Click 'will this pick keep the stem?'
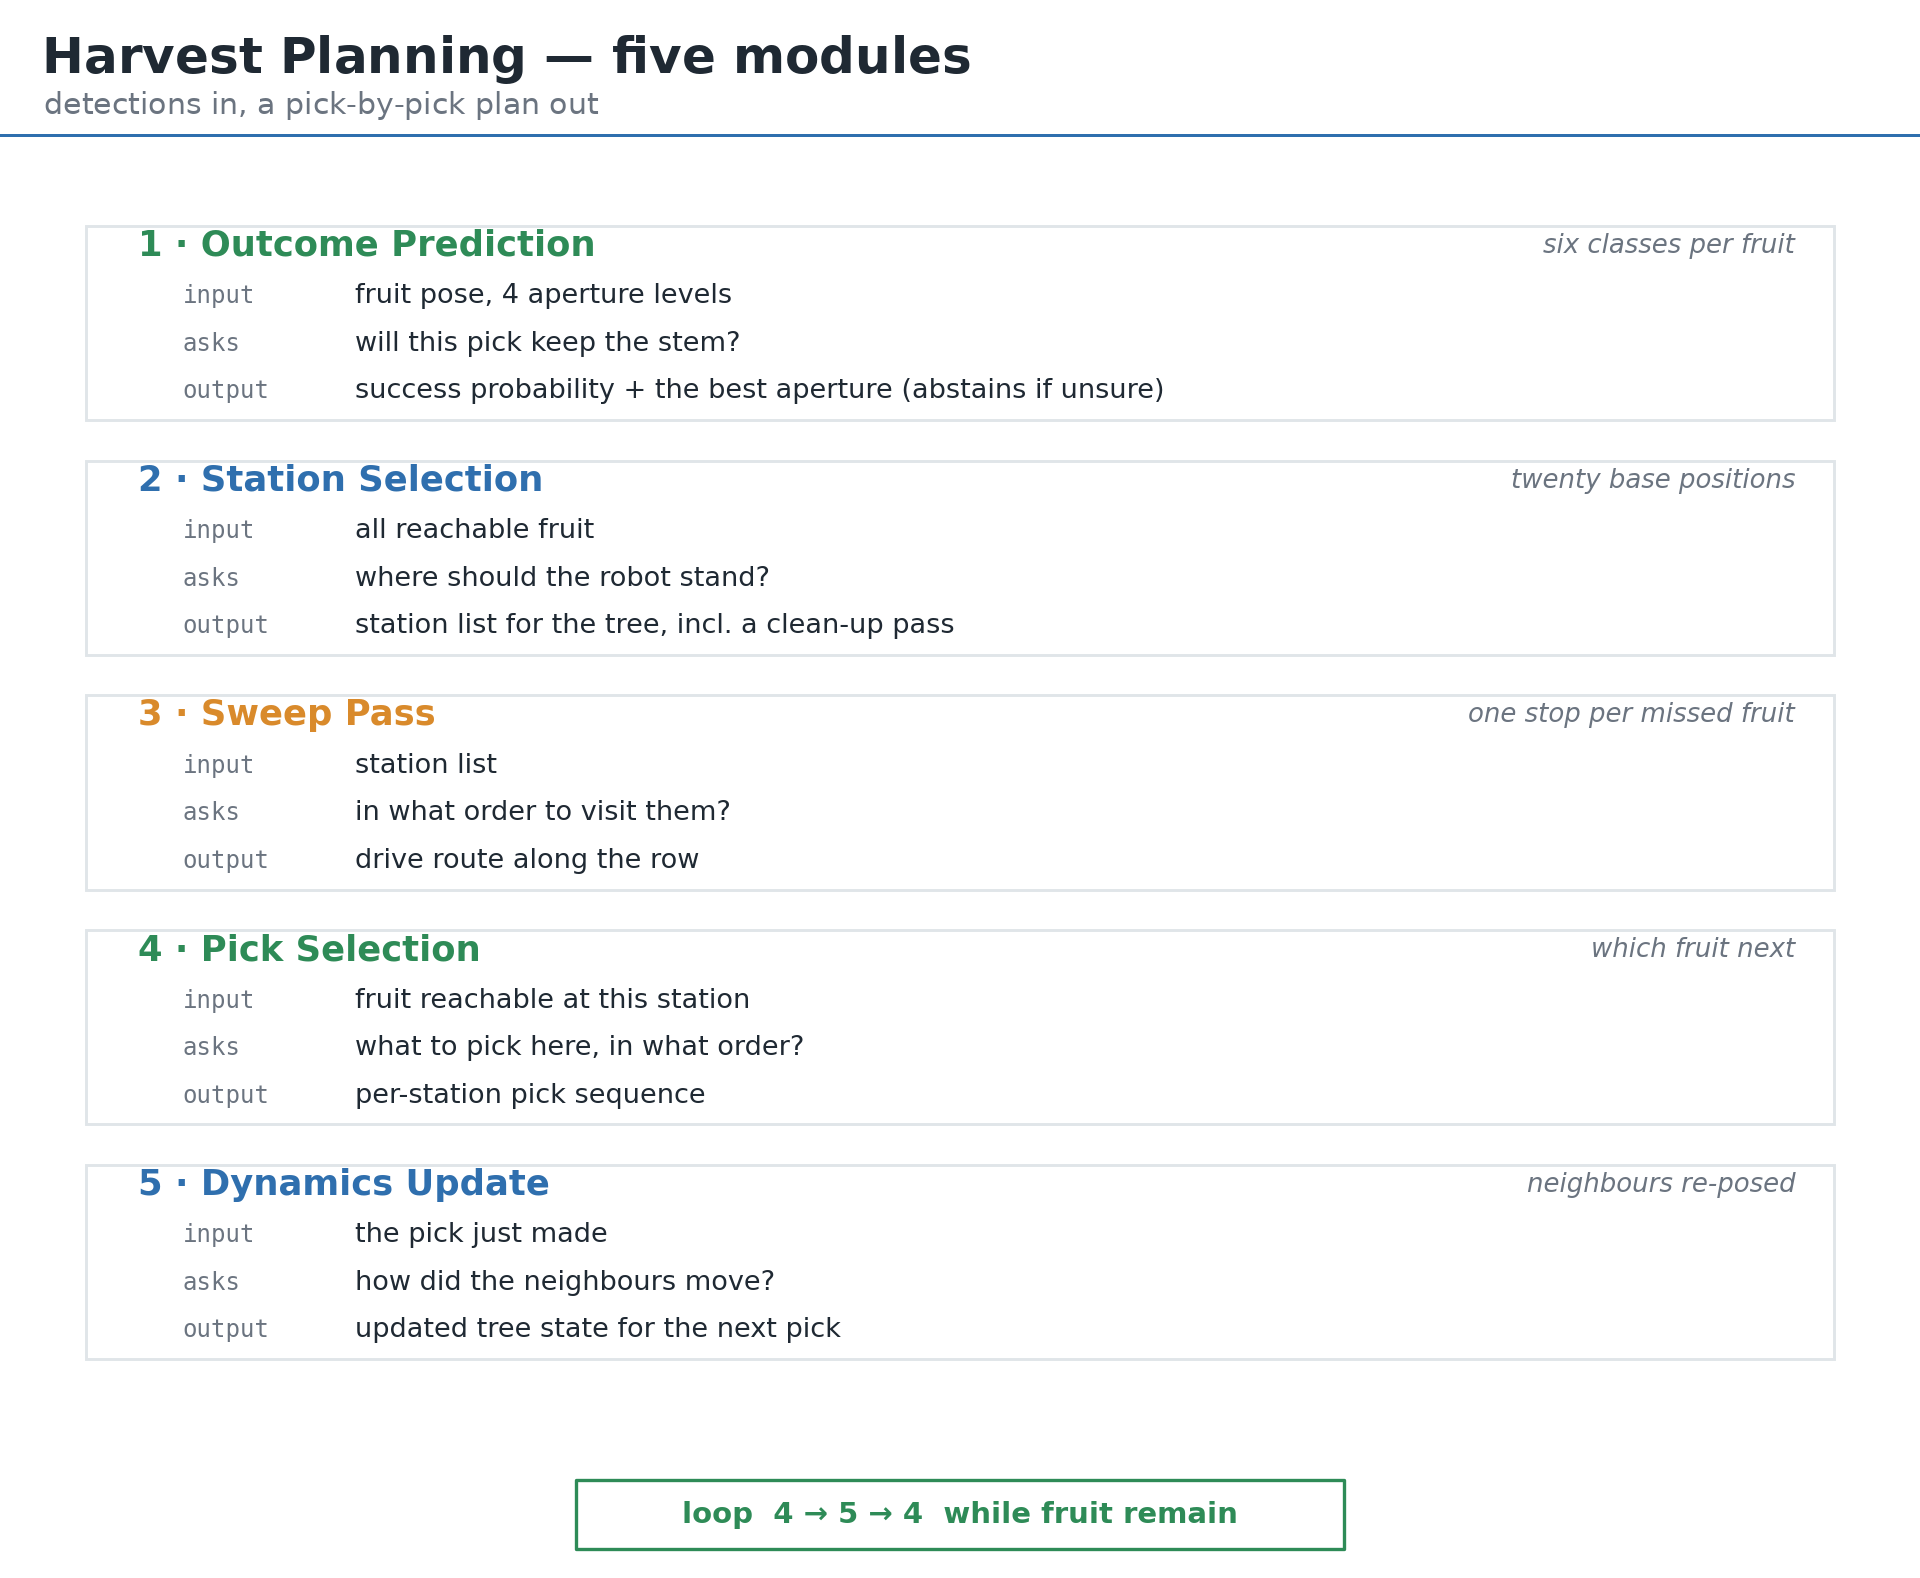 (547, 343)
